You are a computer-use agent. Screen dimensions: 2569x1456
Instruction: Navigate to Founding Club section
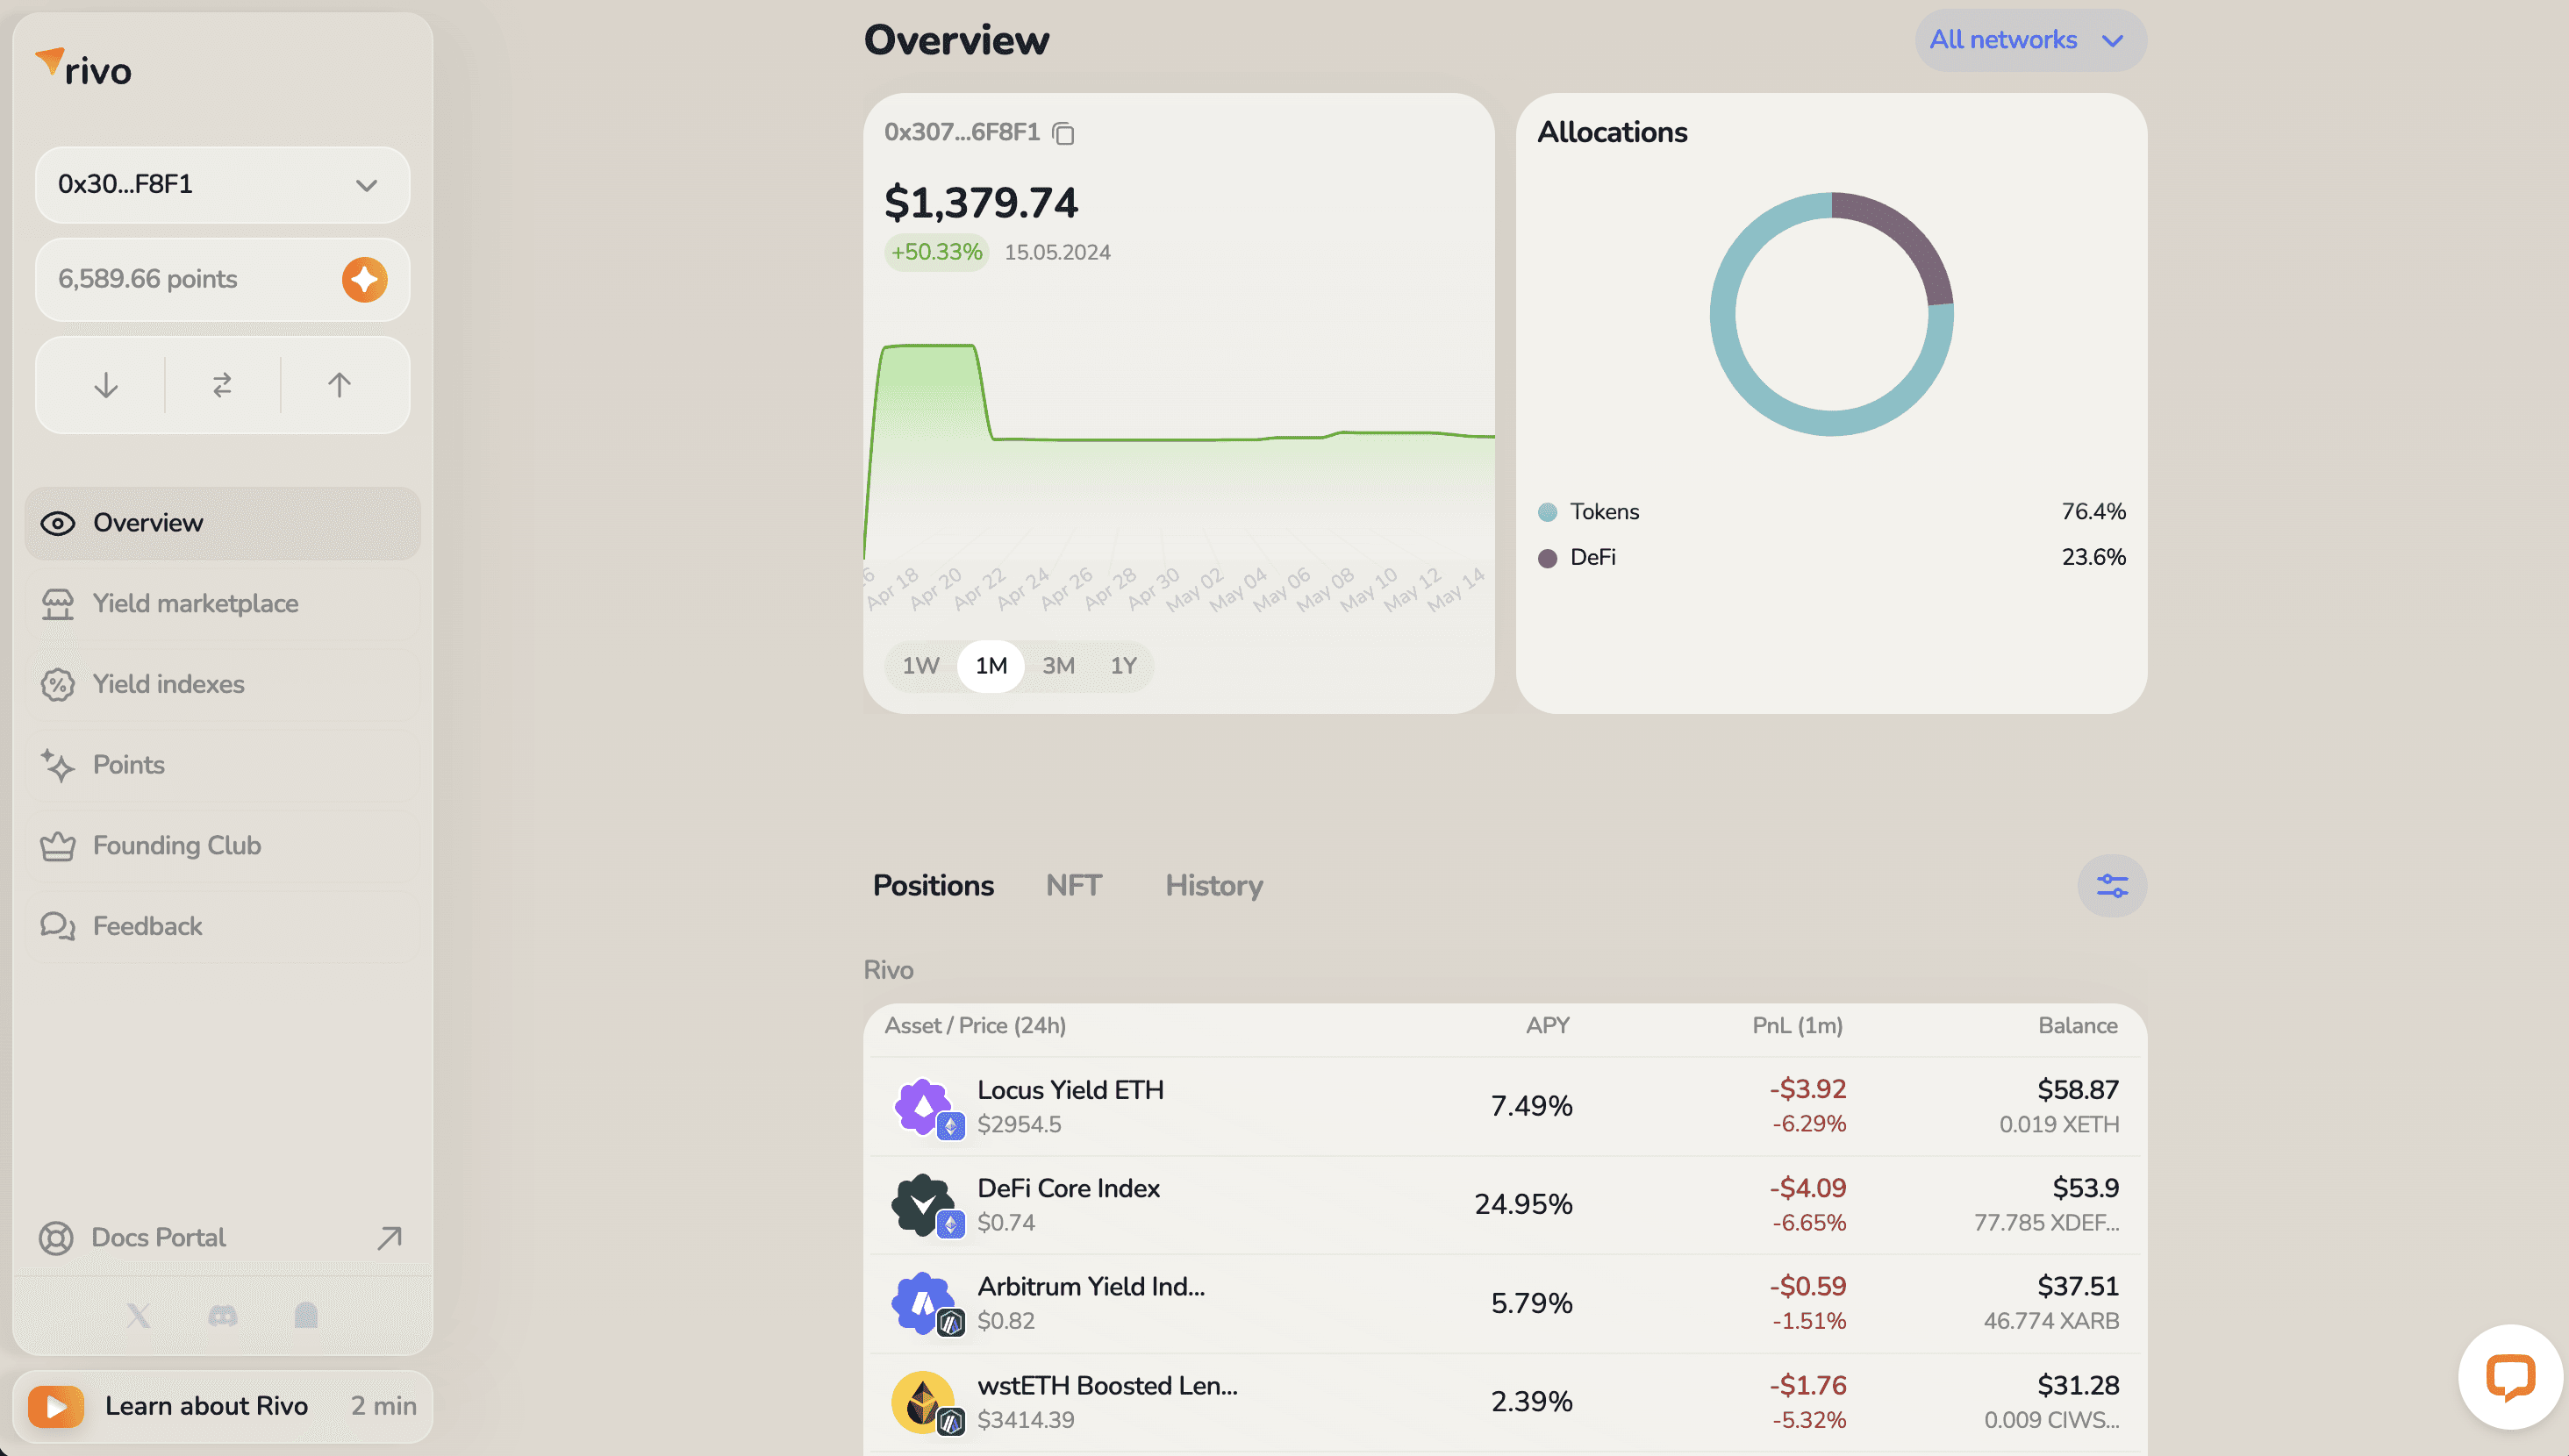[x=175, y=844]
